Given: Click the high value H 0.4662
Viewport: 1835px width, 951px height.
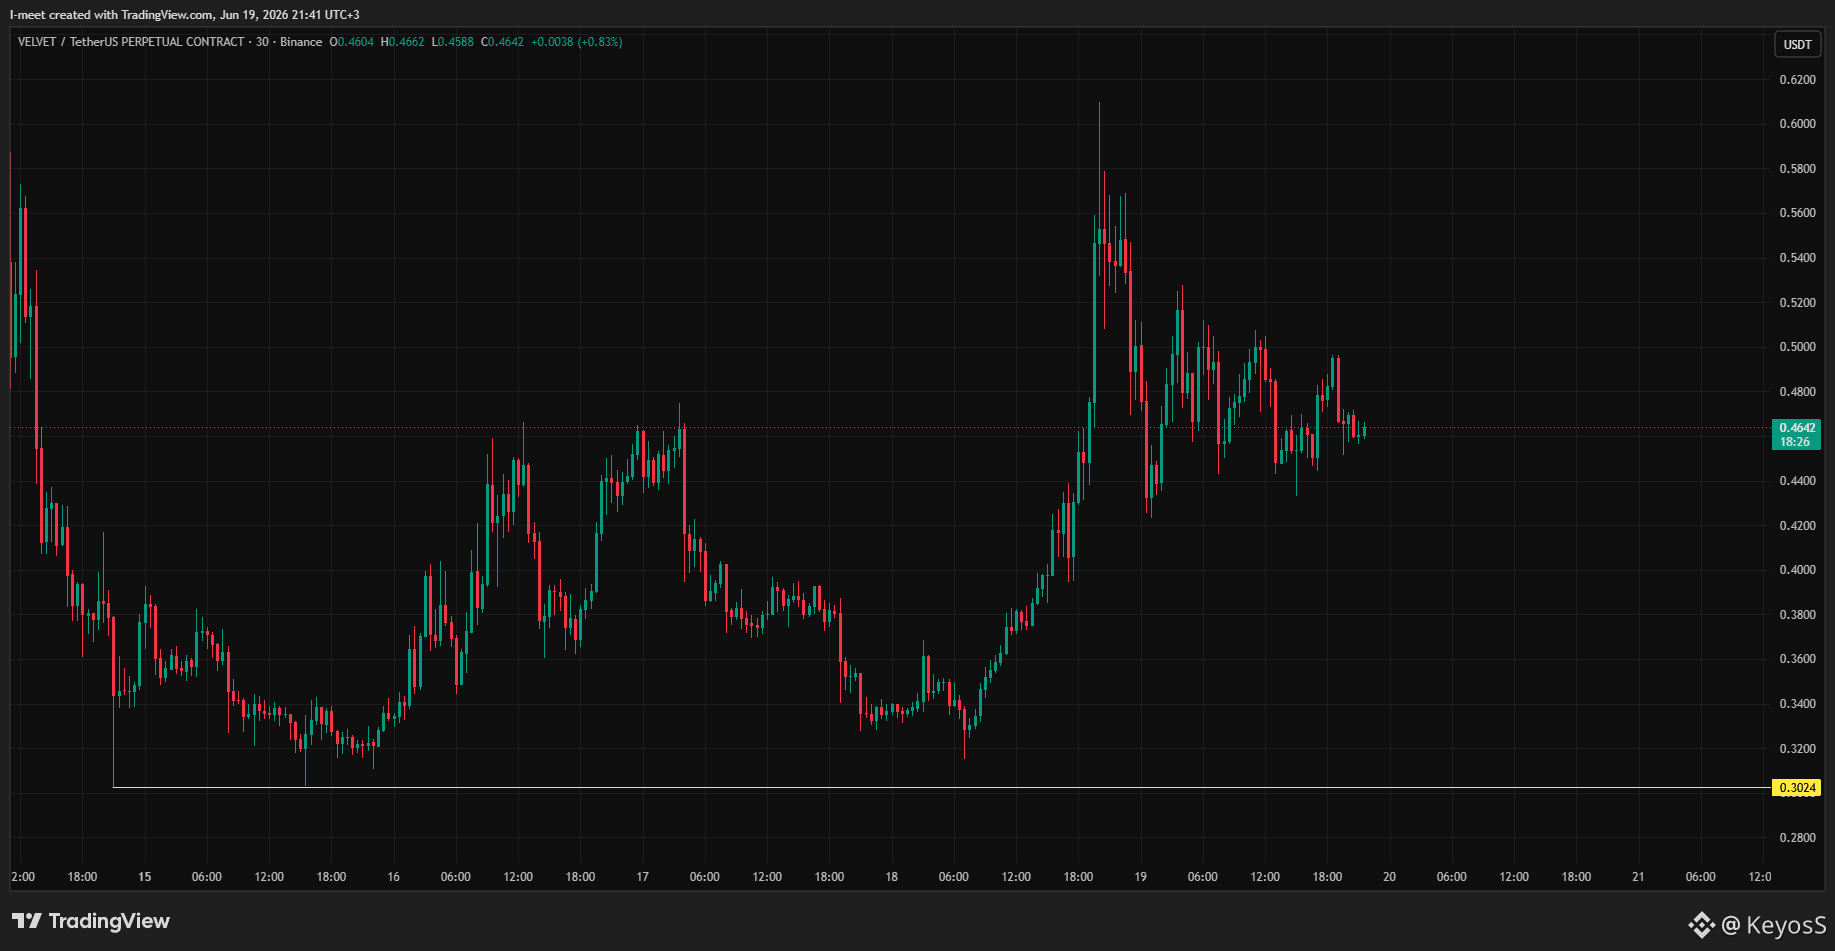Looking at the screenshot, I should click(402, 42).
